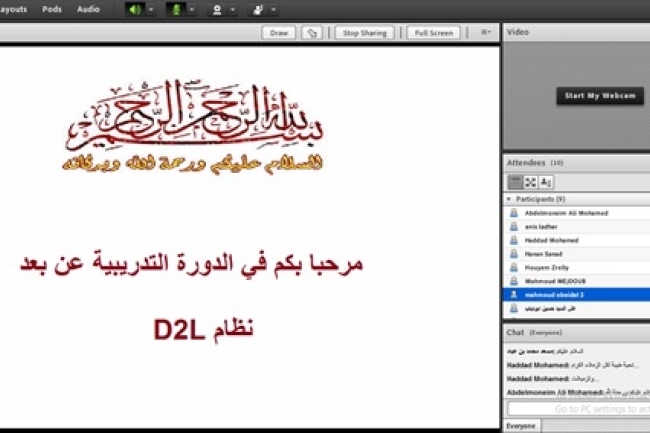Select highlighted mahmoud obeidat 2 attendee
This screenshot has height=433, width=650.
point(577,295)
